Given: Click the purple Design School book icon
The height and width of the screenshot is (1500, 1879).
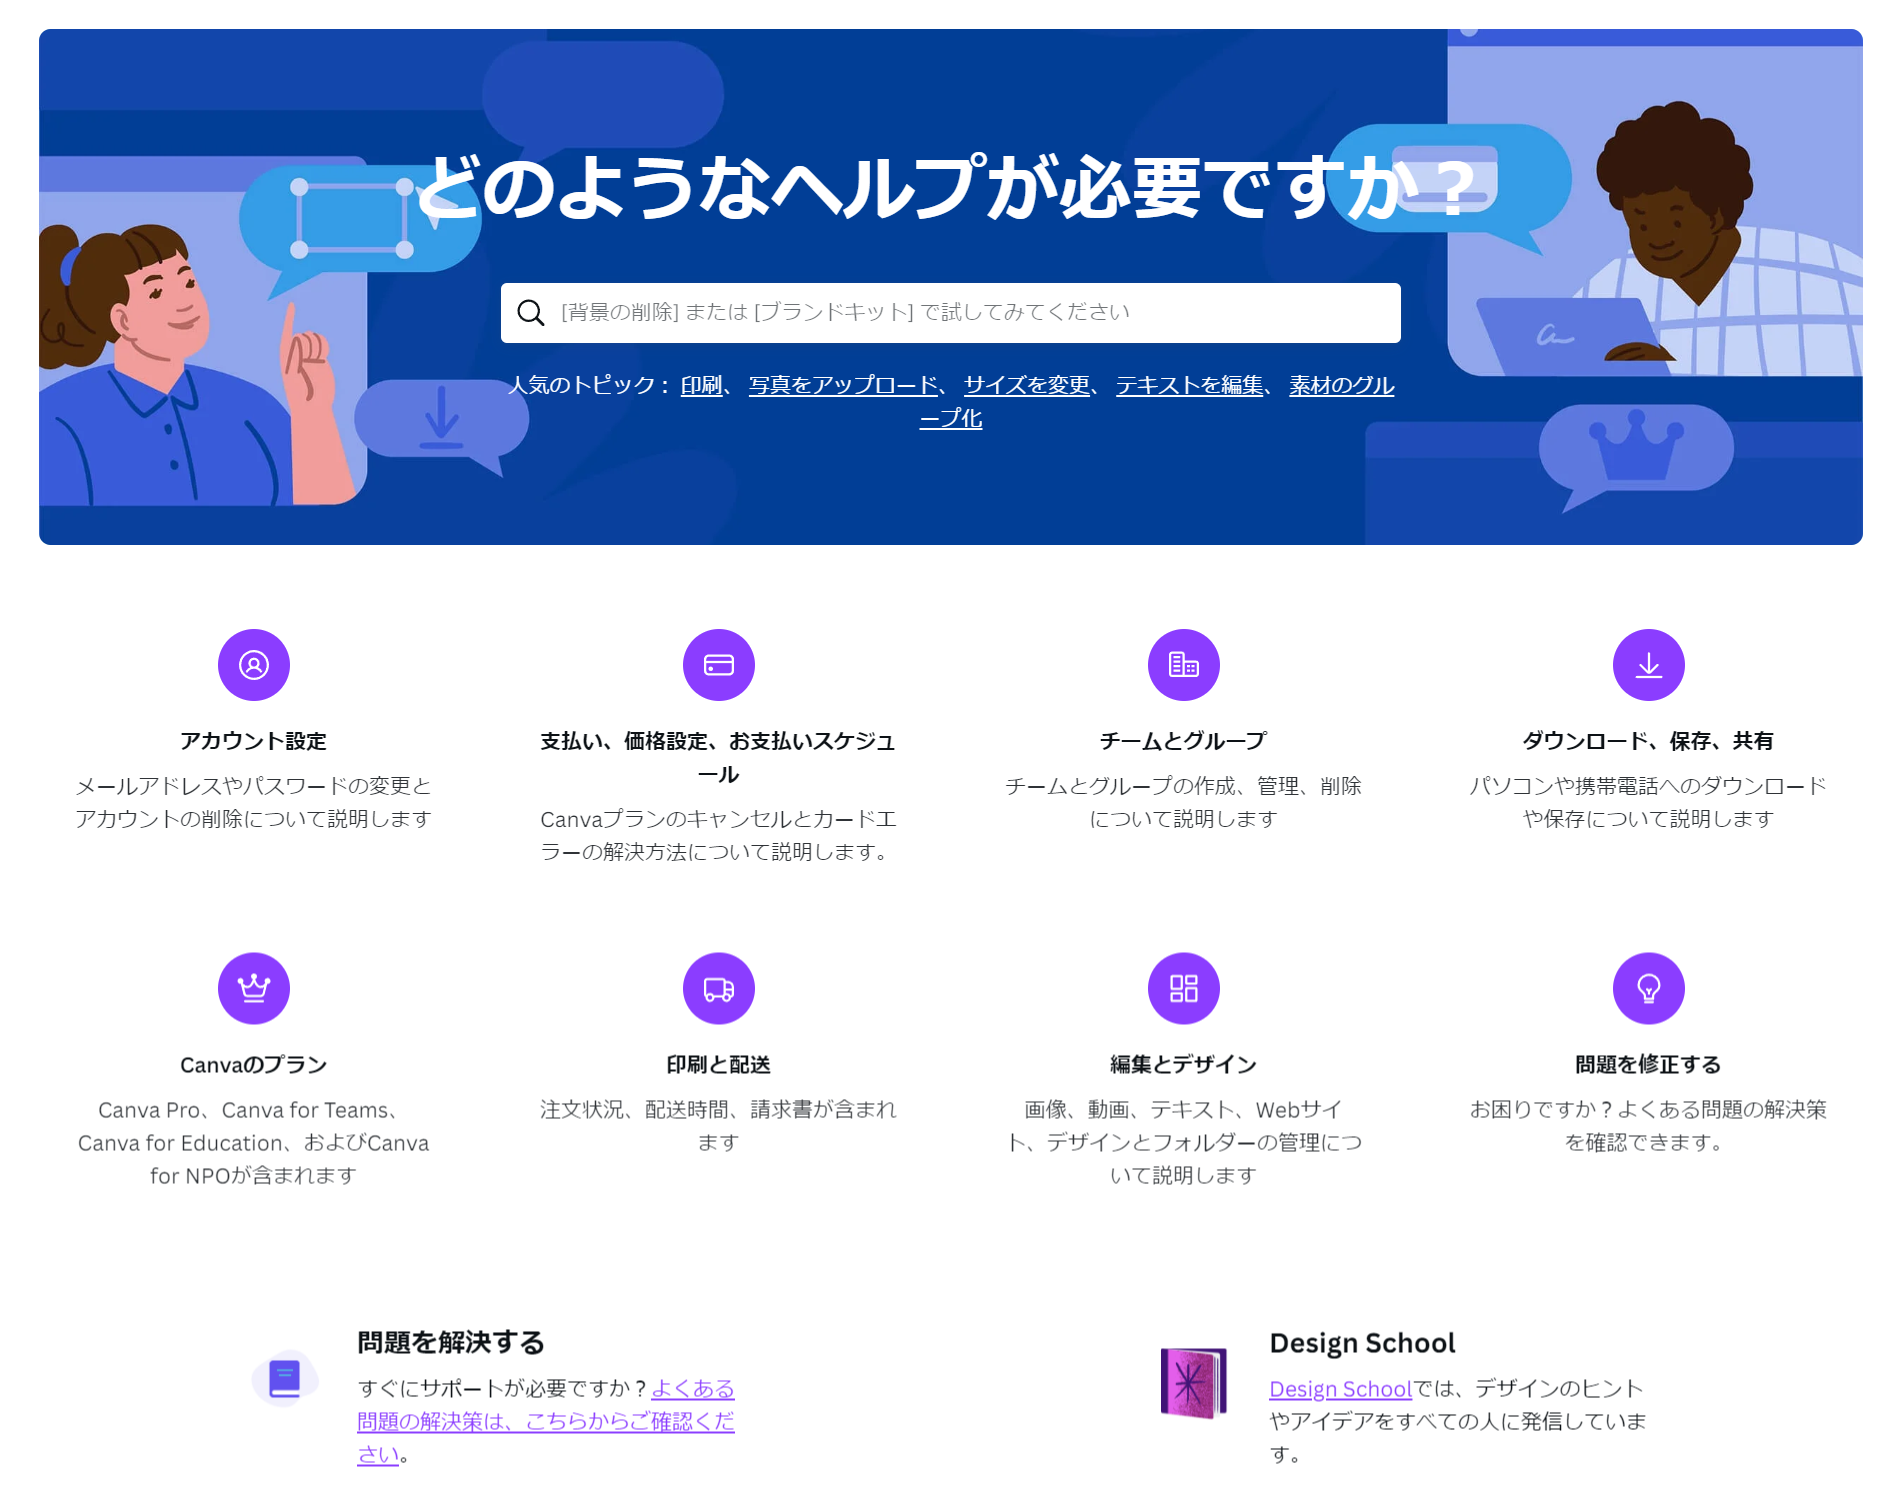Looking at the screenshot, I should [1193, 1383].
